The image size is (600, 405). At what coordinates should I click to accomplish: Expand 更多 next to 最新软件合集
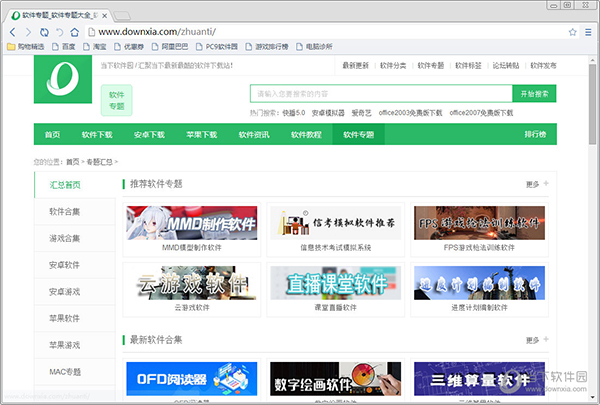tap(536, 340)
